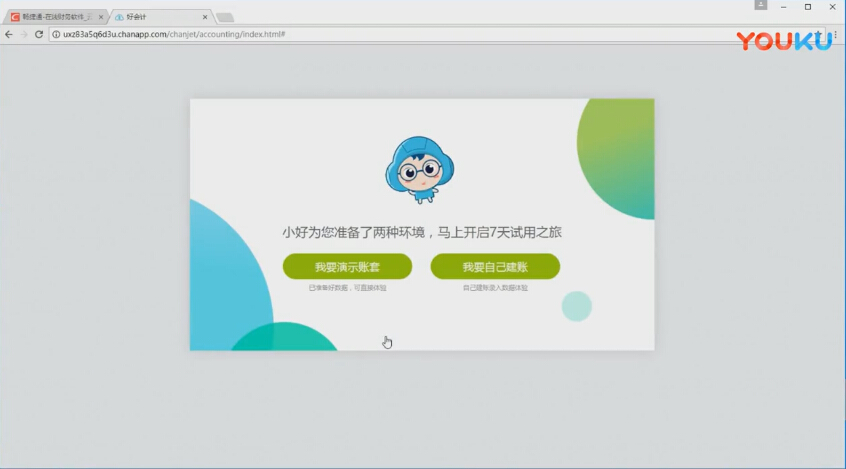Click the 我要自己建账 create account button
This screenshot has height=469, width=846.
tap(495, 267)
